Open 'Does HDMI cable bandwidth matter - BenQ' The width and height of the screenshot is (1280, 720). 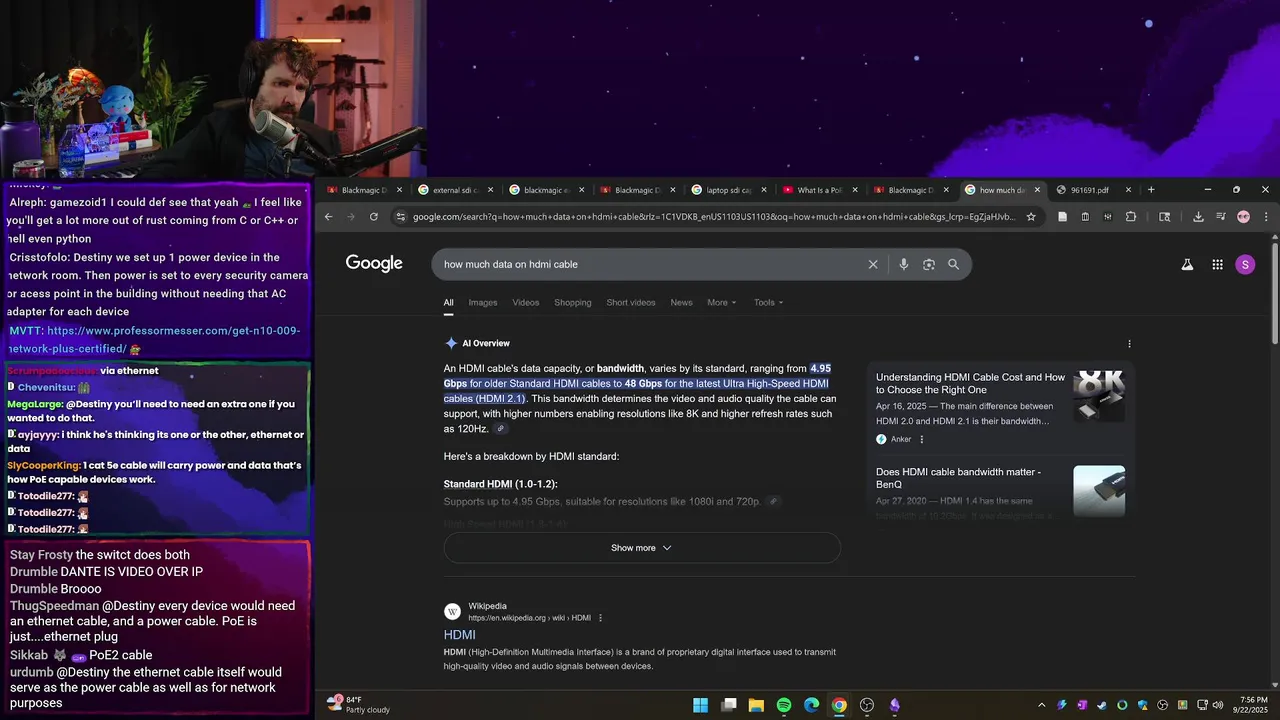point(958,478)
